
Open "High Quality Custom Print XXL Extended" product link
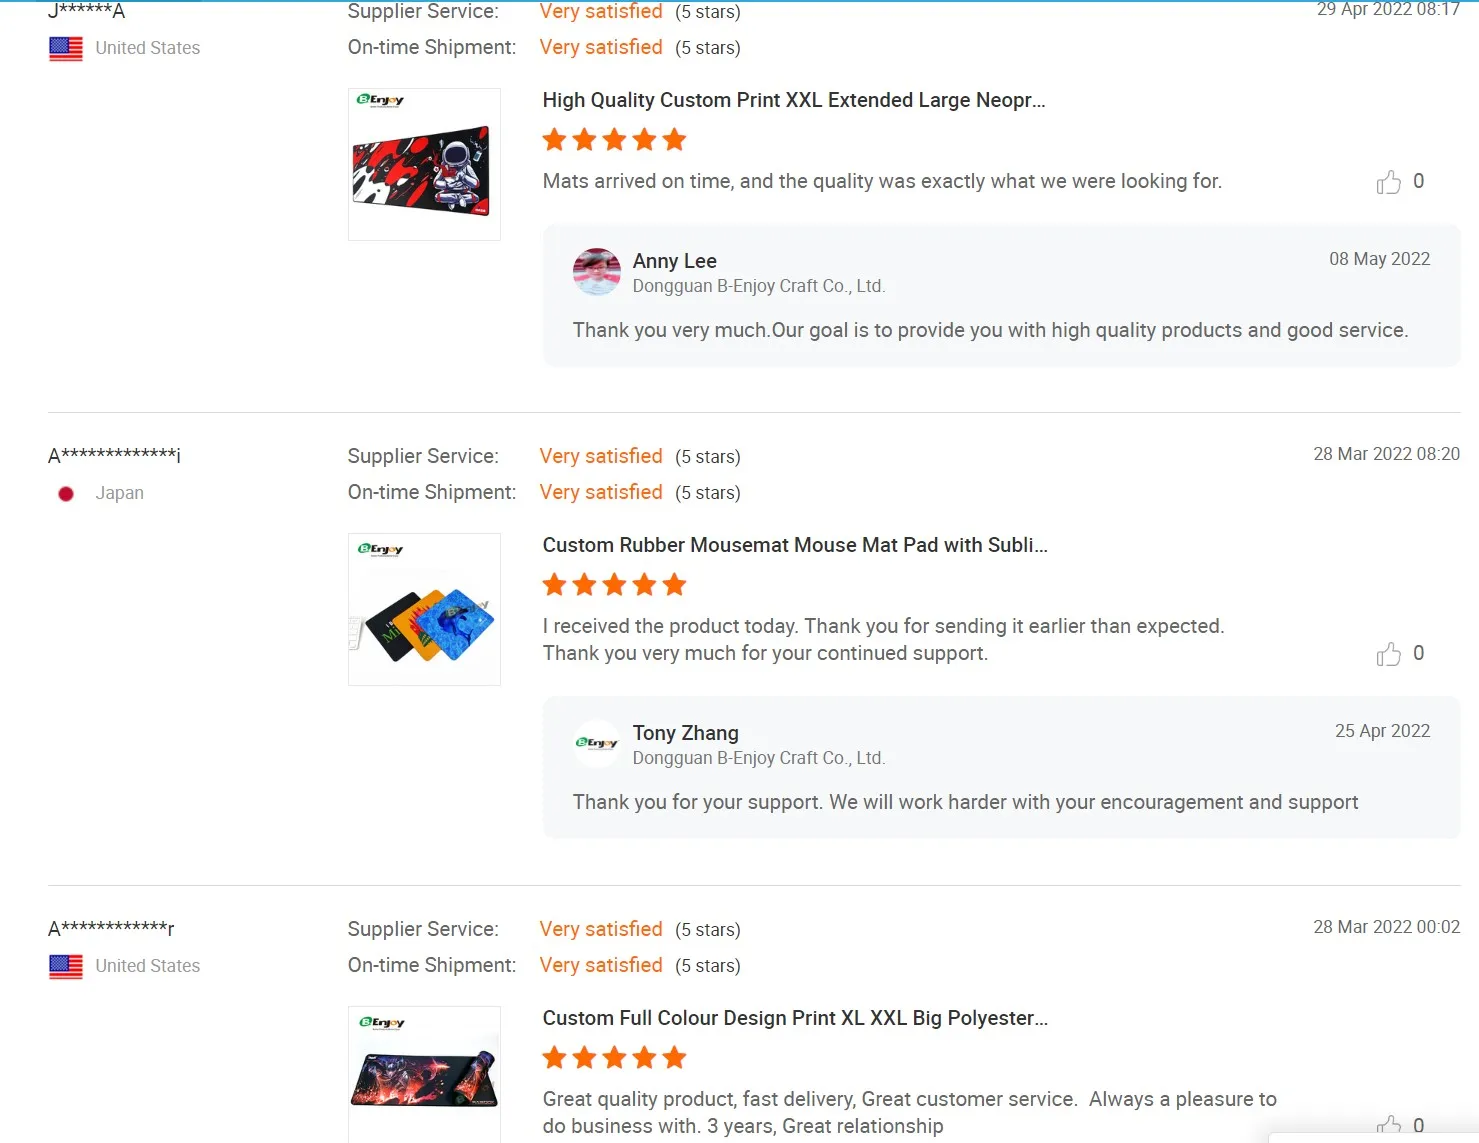click(793, 100)
